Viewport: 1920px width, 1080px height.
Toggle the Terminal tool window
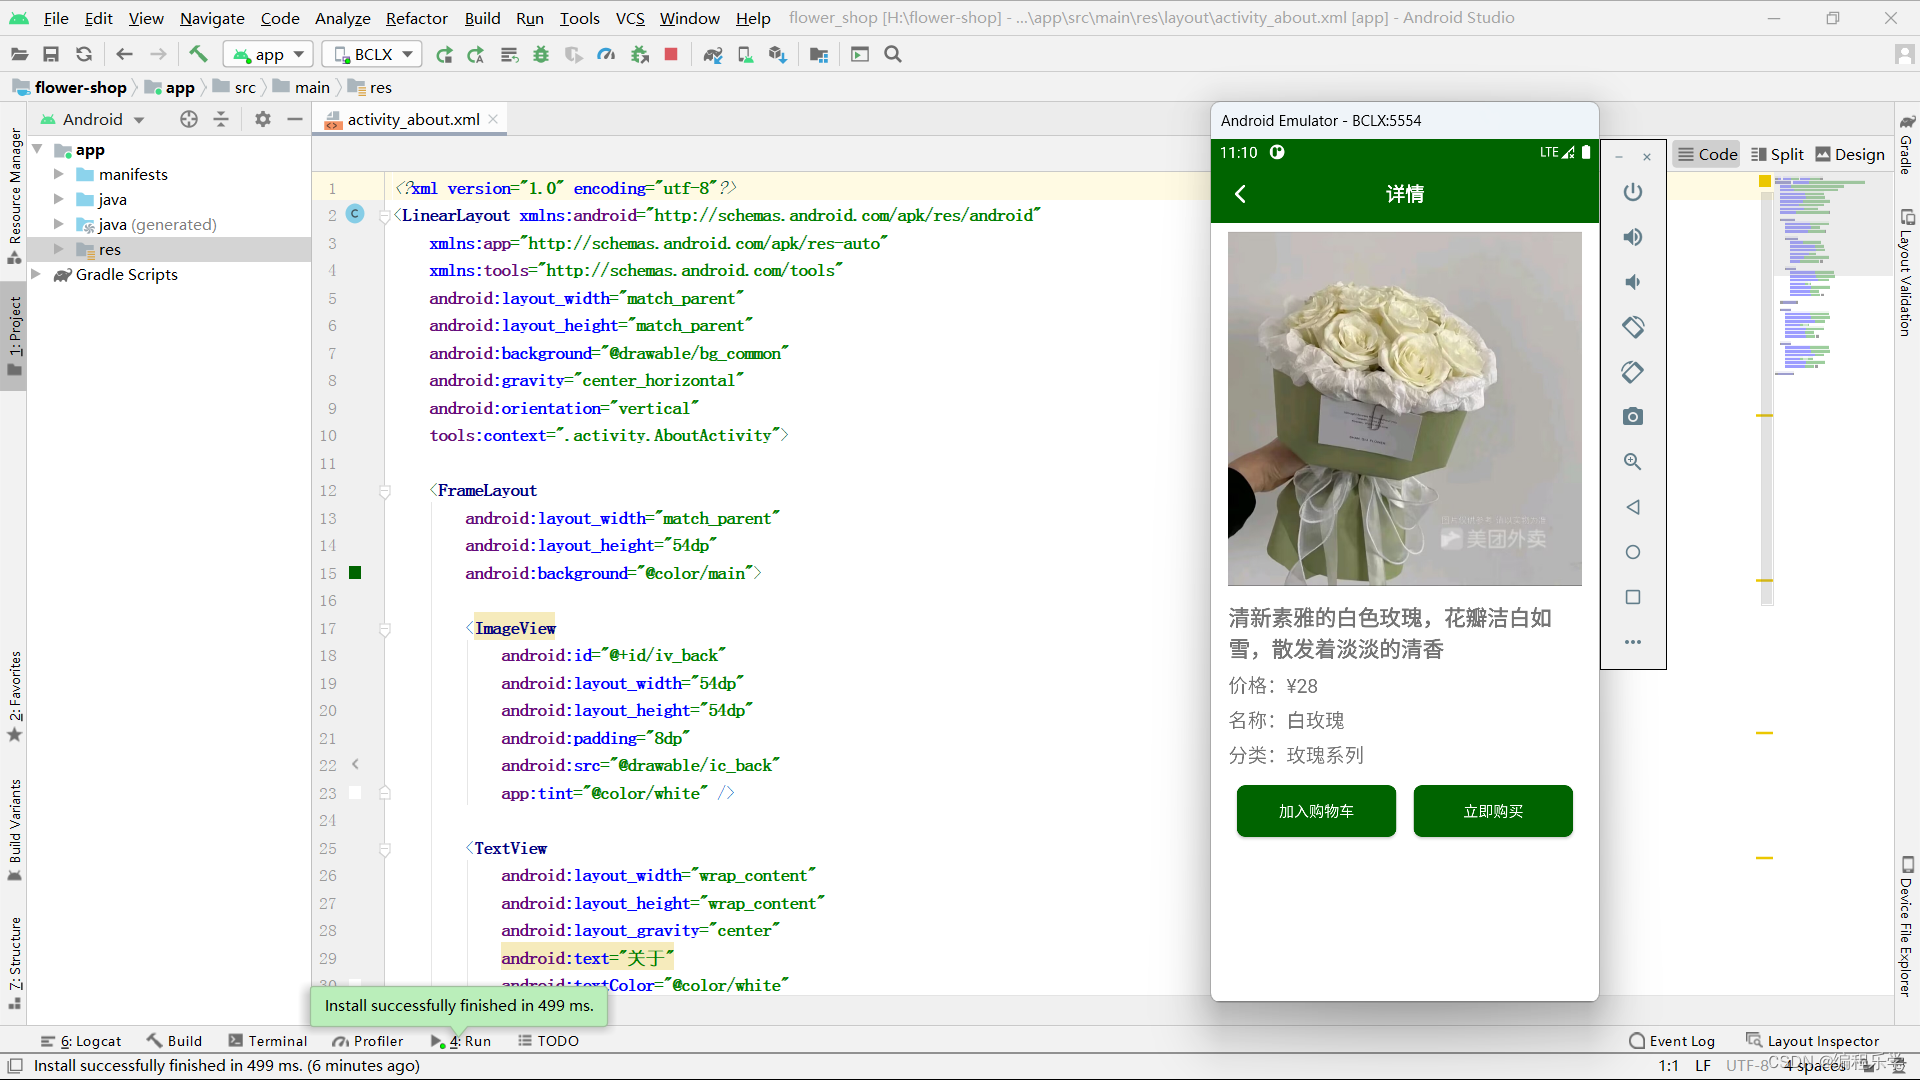click(x=267, y=1041)
